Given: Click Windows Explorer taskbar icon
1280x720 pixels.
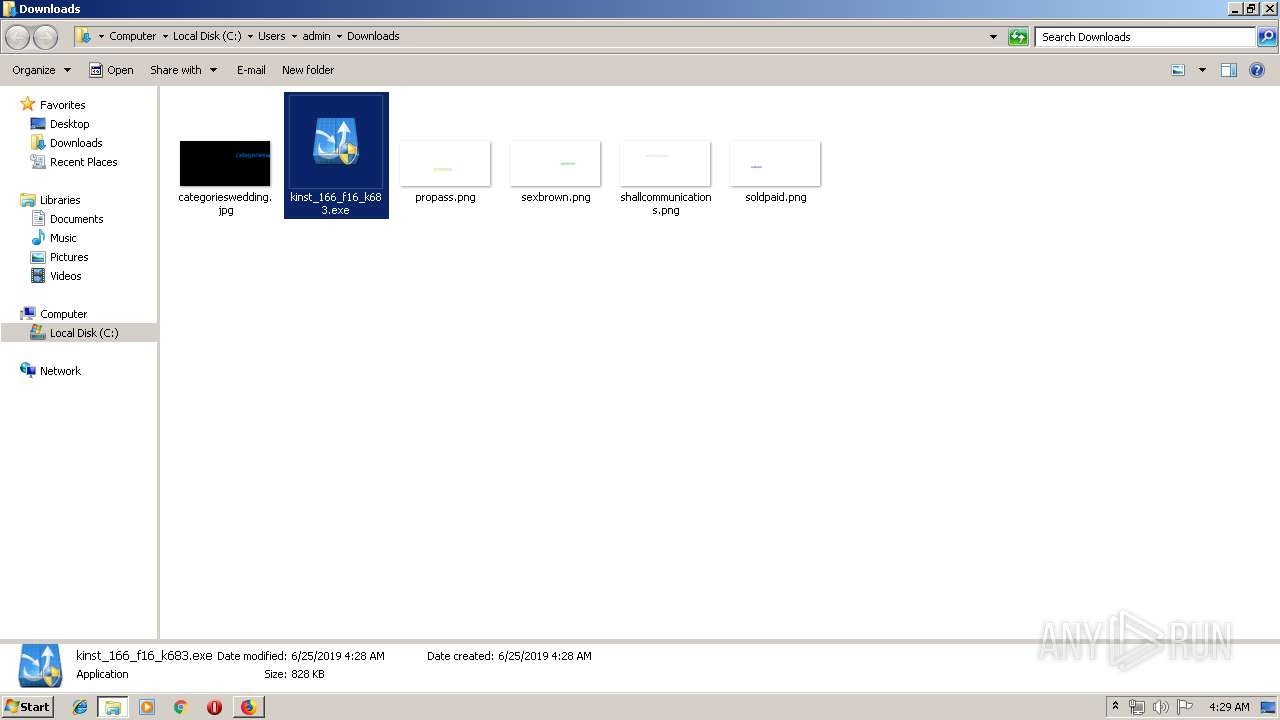Looking at the screenshot, I should tap(113, 707).
